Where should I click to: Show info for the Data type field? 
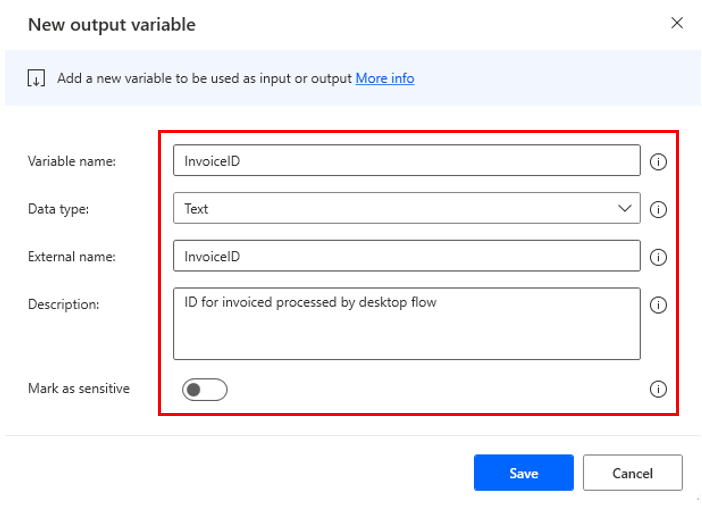(658, 209)
